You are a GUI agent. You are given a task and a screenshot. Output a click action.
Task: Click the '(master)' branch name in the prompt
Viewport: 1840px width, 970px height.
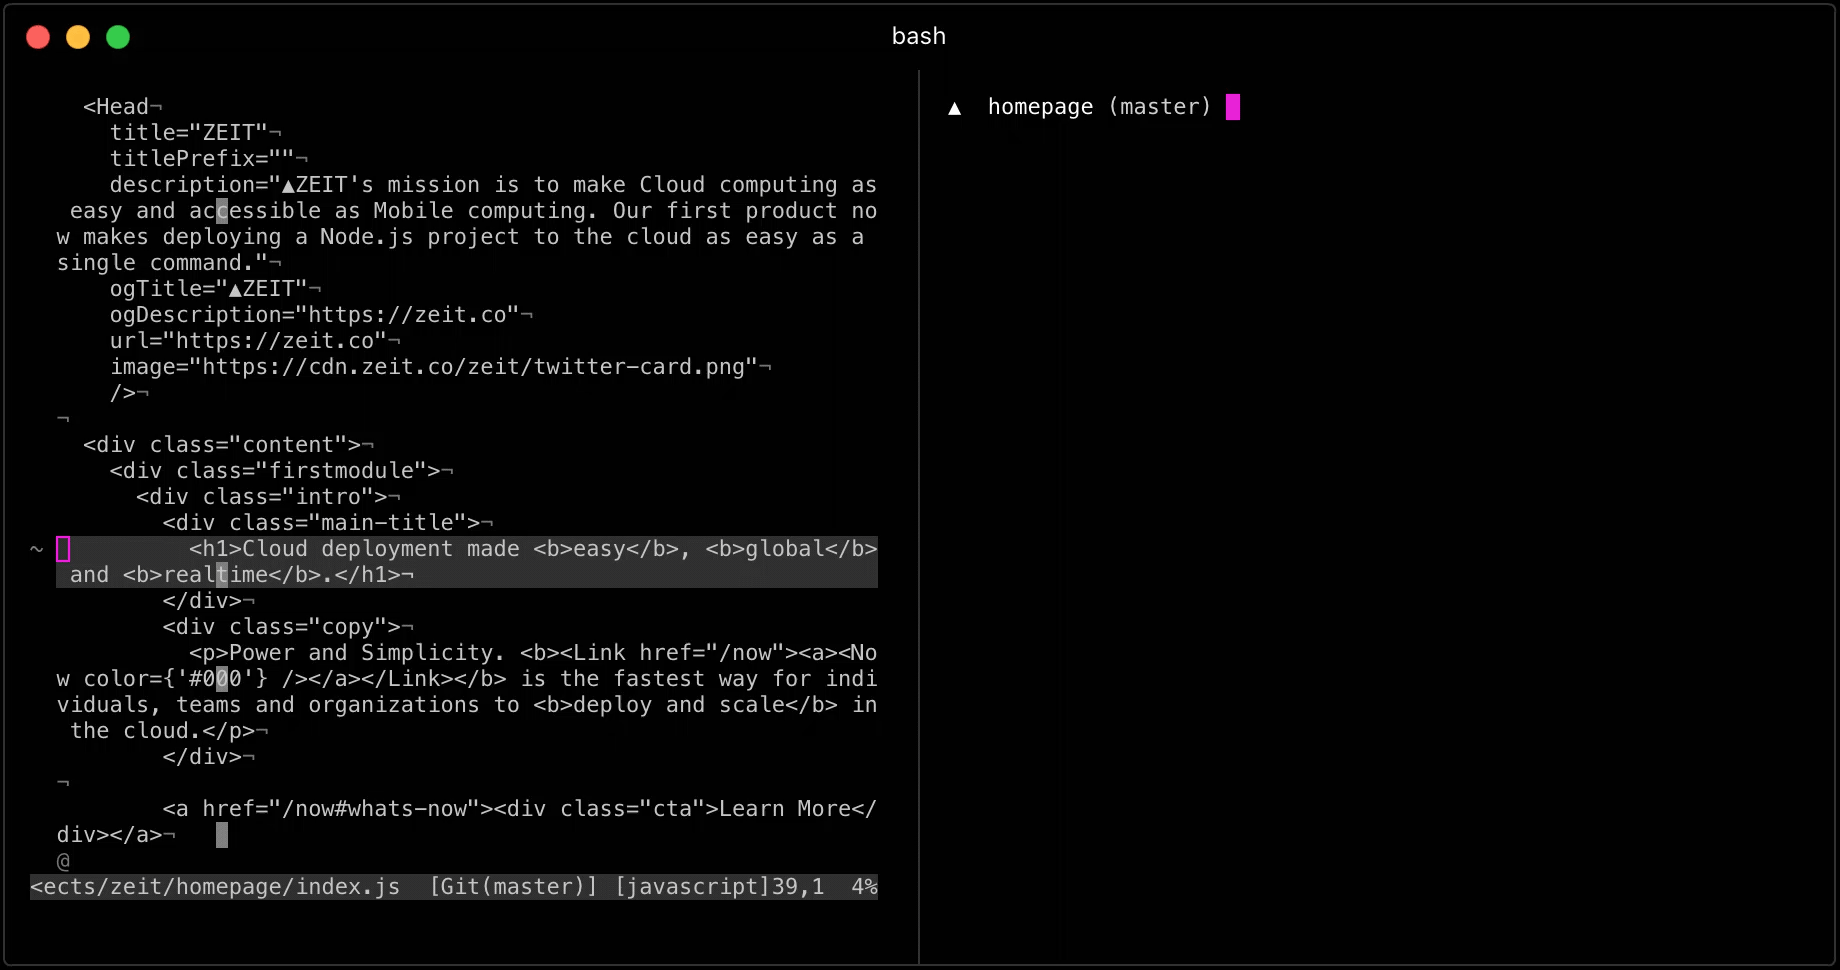pos(1160,107)
